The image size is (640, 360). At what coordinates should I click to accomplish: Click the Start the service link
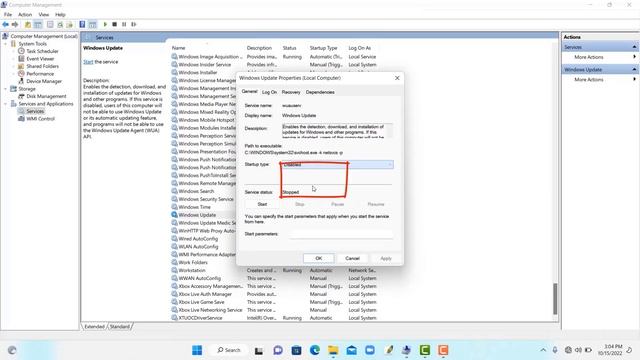tap(88, 62)
